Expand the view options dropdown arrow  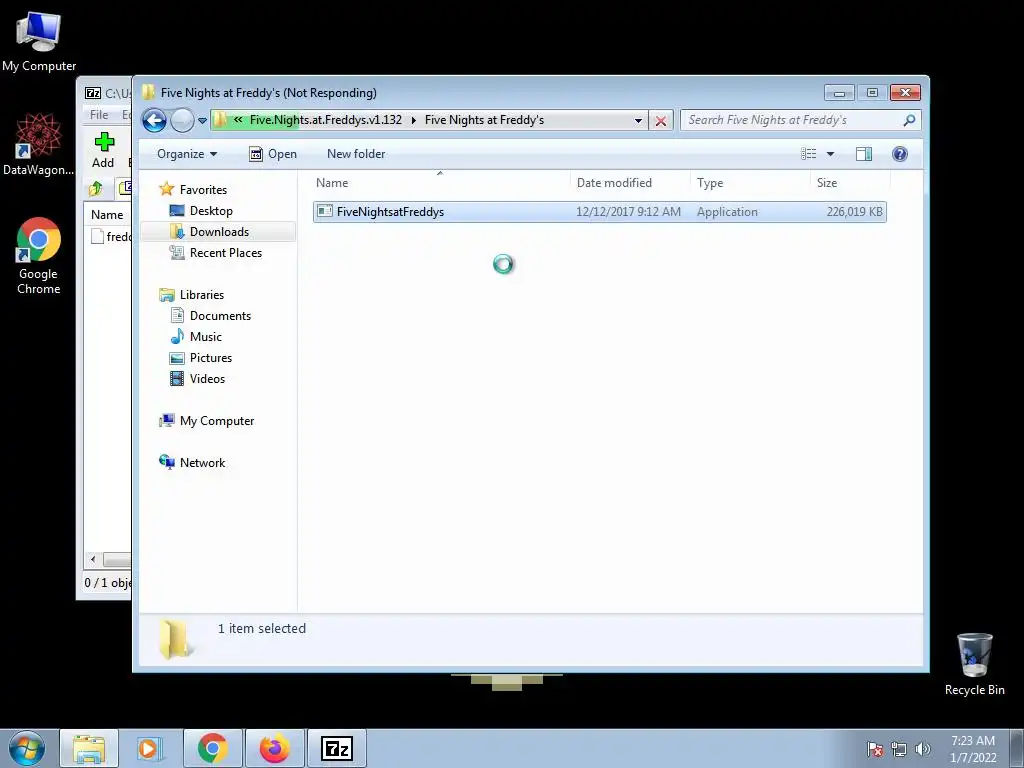(831, 154)
